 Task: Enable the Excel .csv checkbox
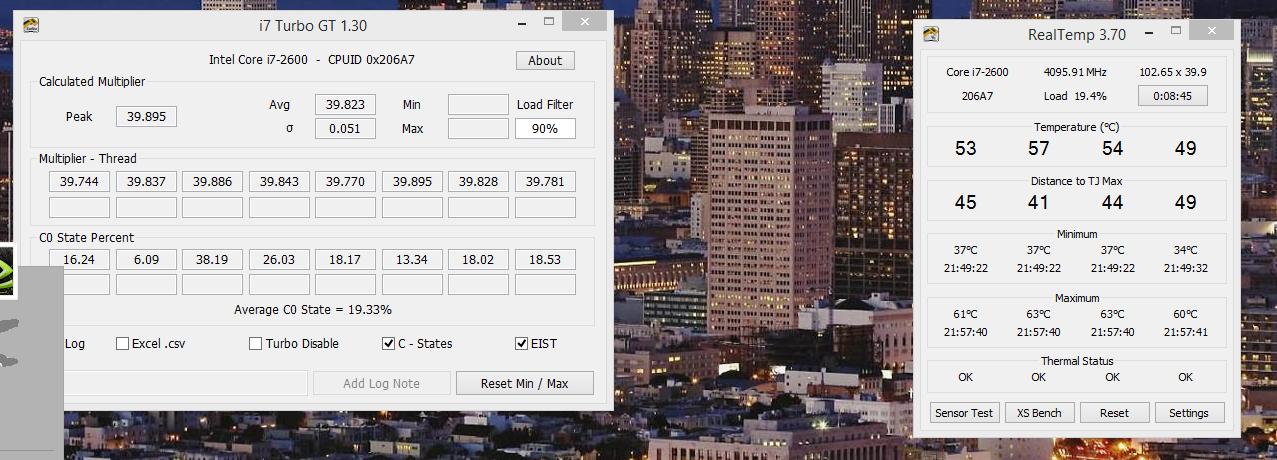(x=122, y=343)
